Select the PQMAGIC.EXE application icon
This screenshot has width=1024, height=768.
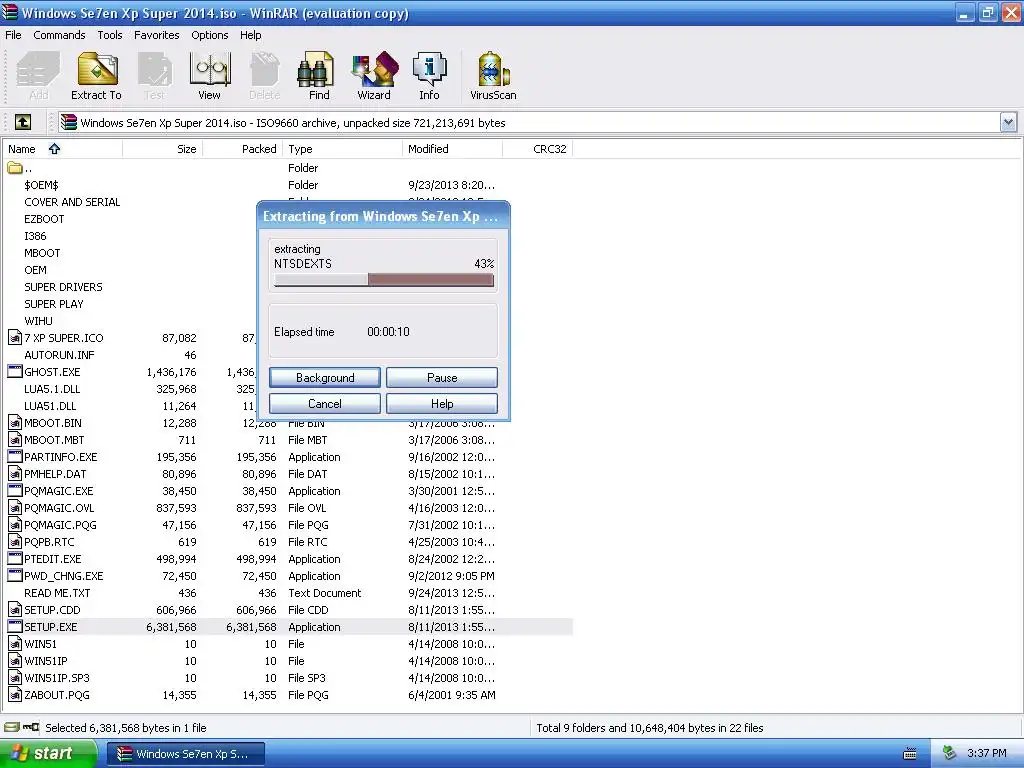click(x=15, y=490)
